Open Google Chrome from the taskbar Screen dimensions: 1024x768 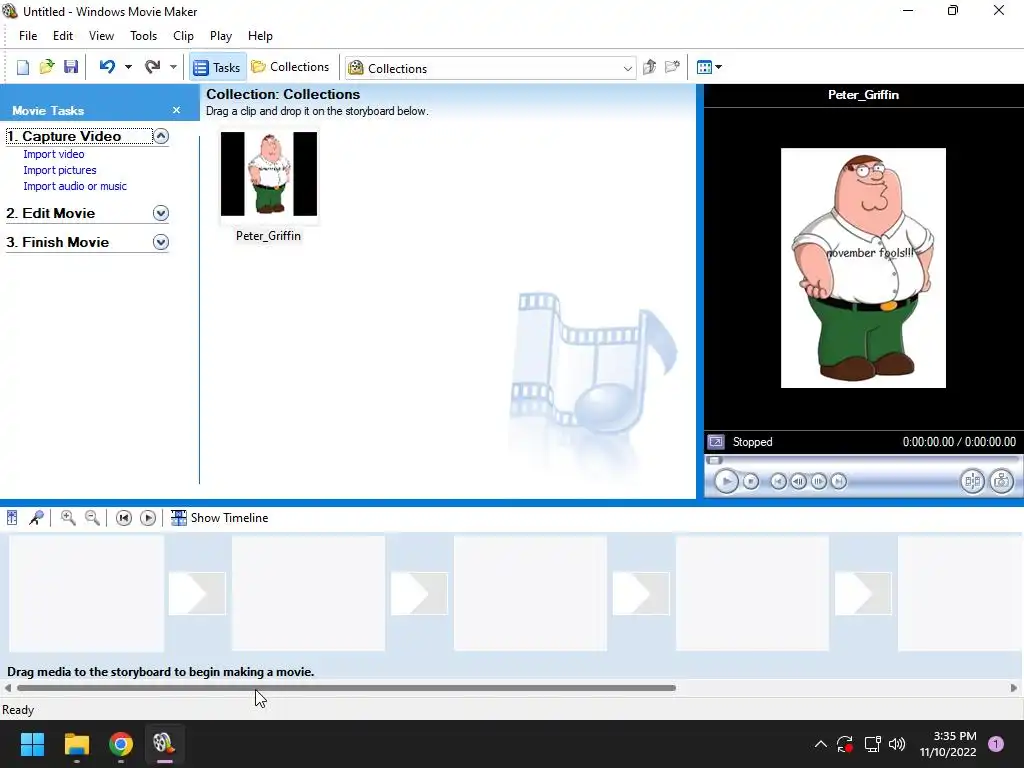[121, 744]
